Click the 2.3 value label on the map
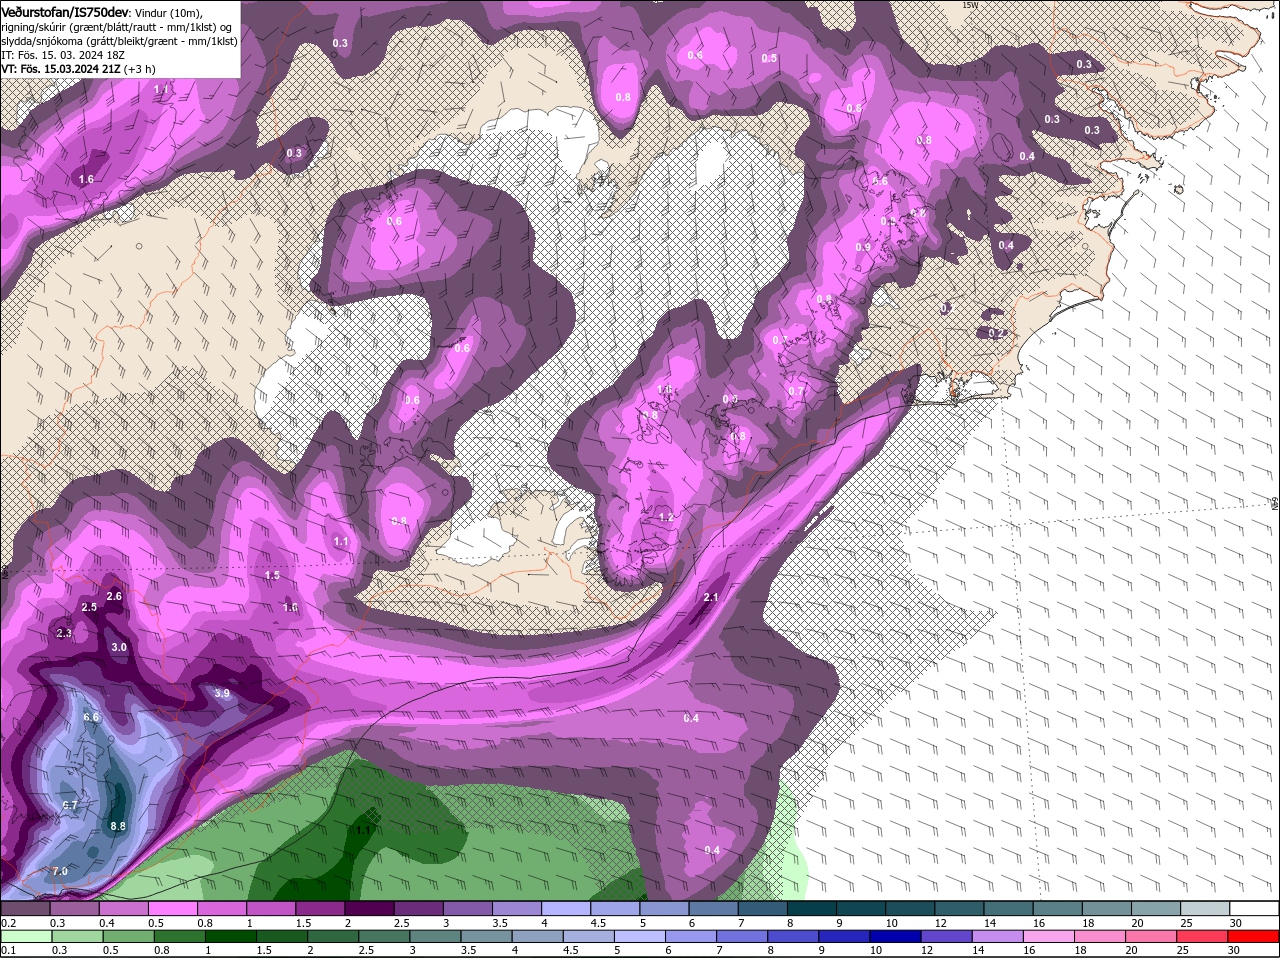The width and height of the screenshot is (1280, 958). point(64,633)
